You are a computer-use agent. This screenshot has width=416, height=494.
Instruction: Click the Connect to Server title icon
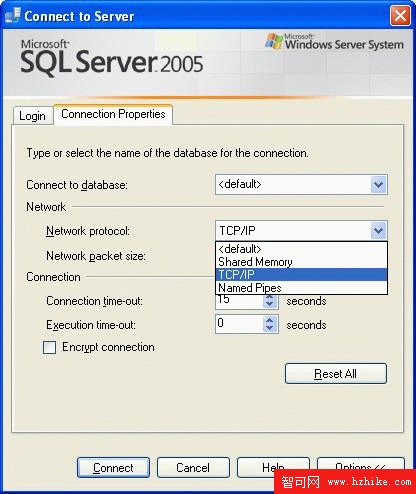(x=13, y=16)
